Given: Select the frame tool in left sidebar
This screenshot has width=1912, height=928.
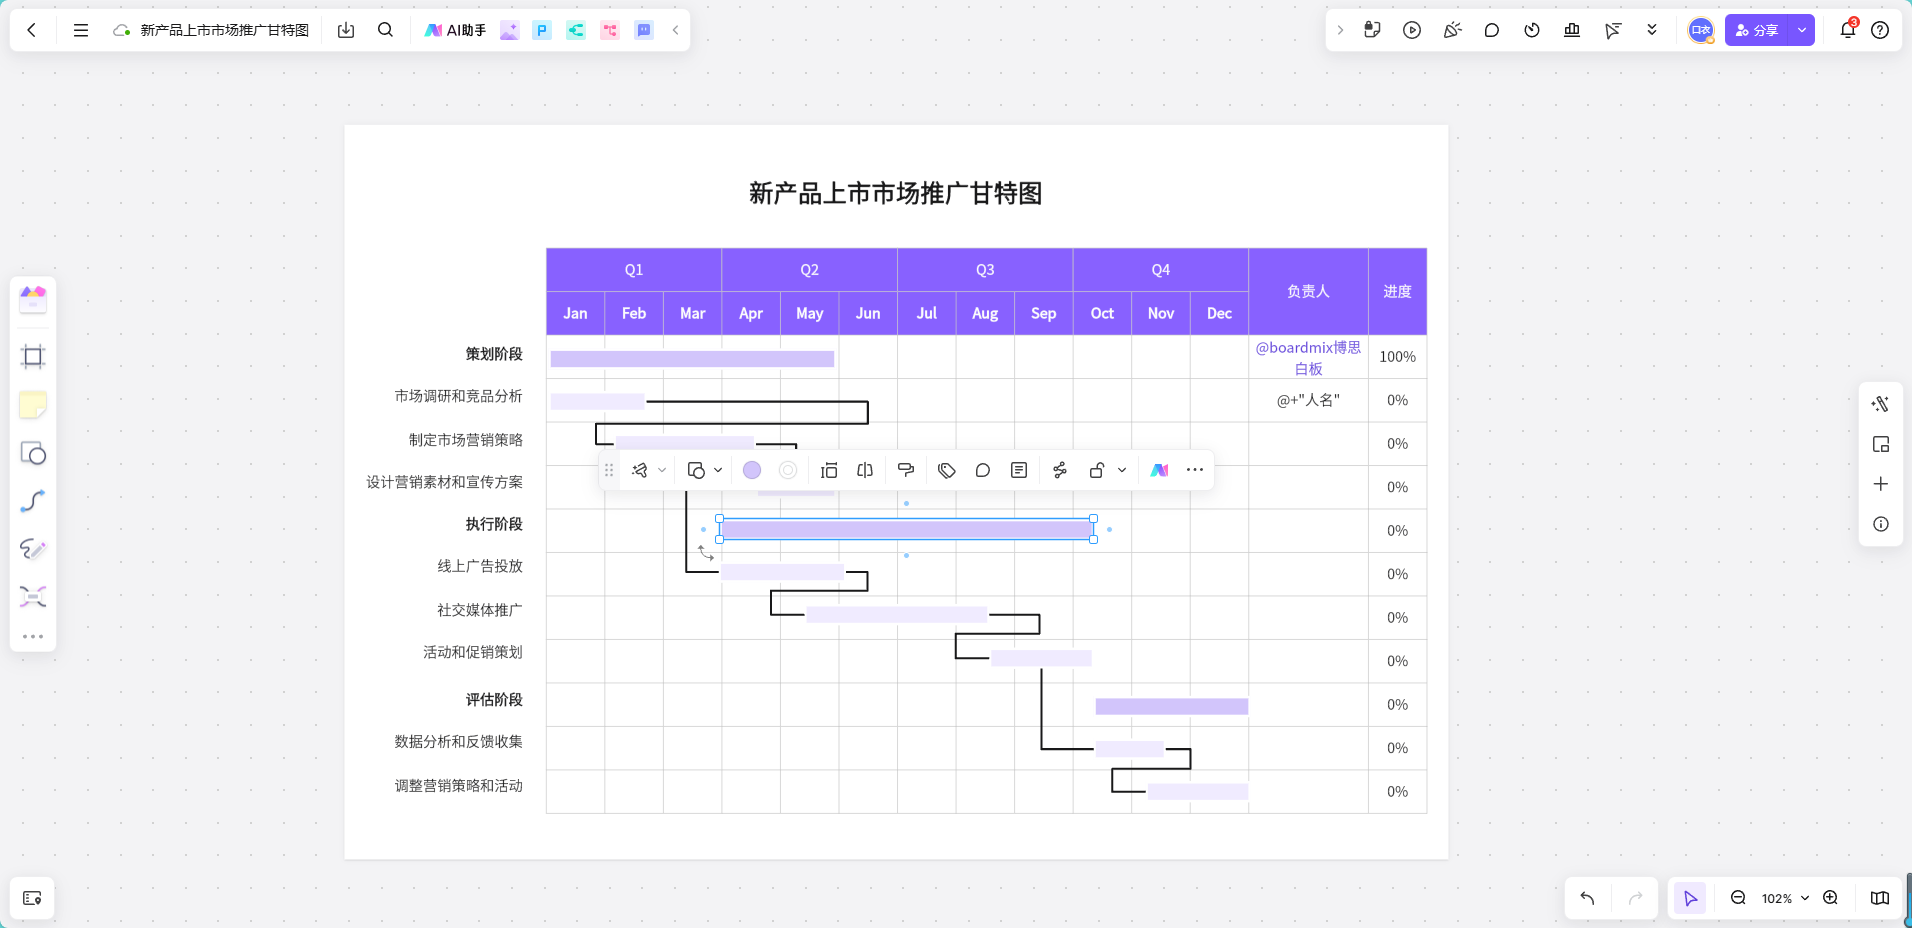Looking at the screenshot, I should pos(33,357).
